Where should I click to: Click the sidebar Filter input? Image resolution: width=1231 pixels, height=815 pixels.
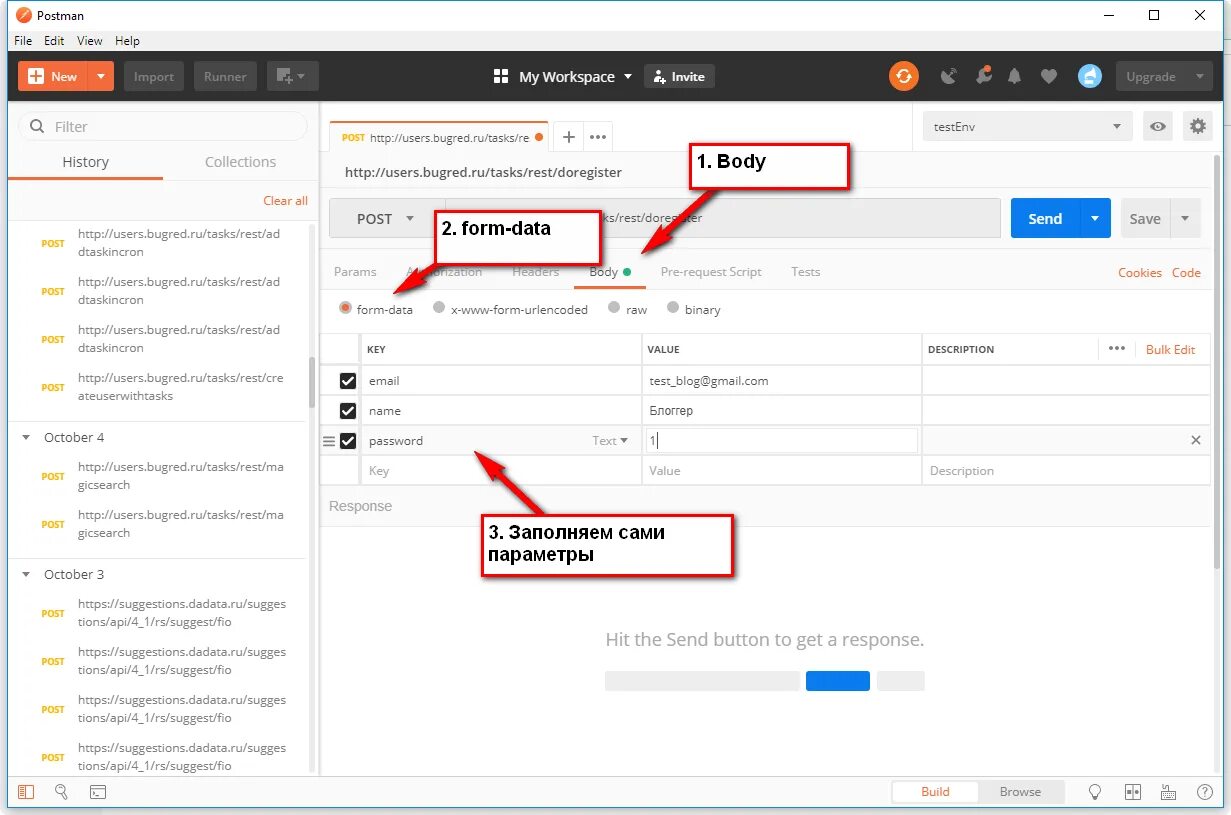tap(163, 127)
